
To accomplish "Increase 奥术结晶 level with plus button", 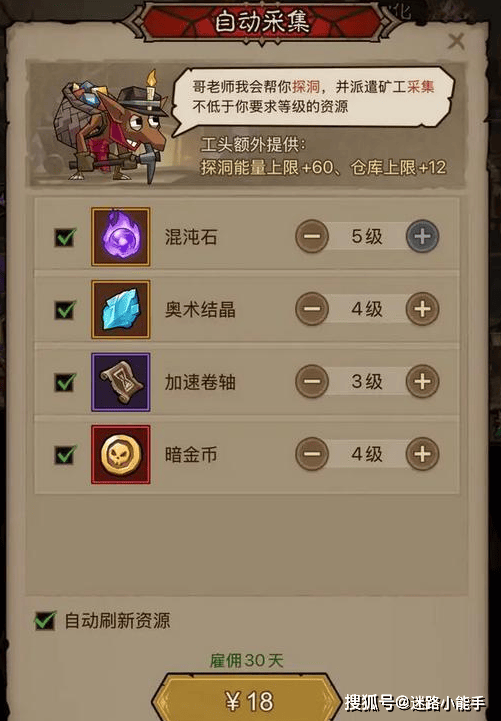I will [x=422, y=309].
